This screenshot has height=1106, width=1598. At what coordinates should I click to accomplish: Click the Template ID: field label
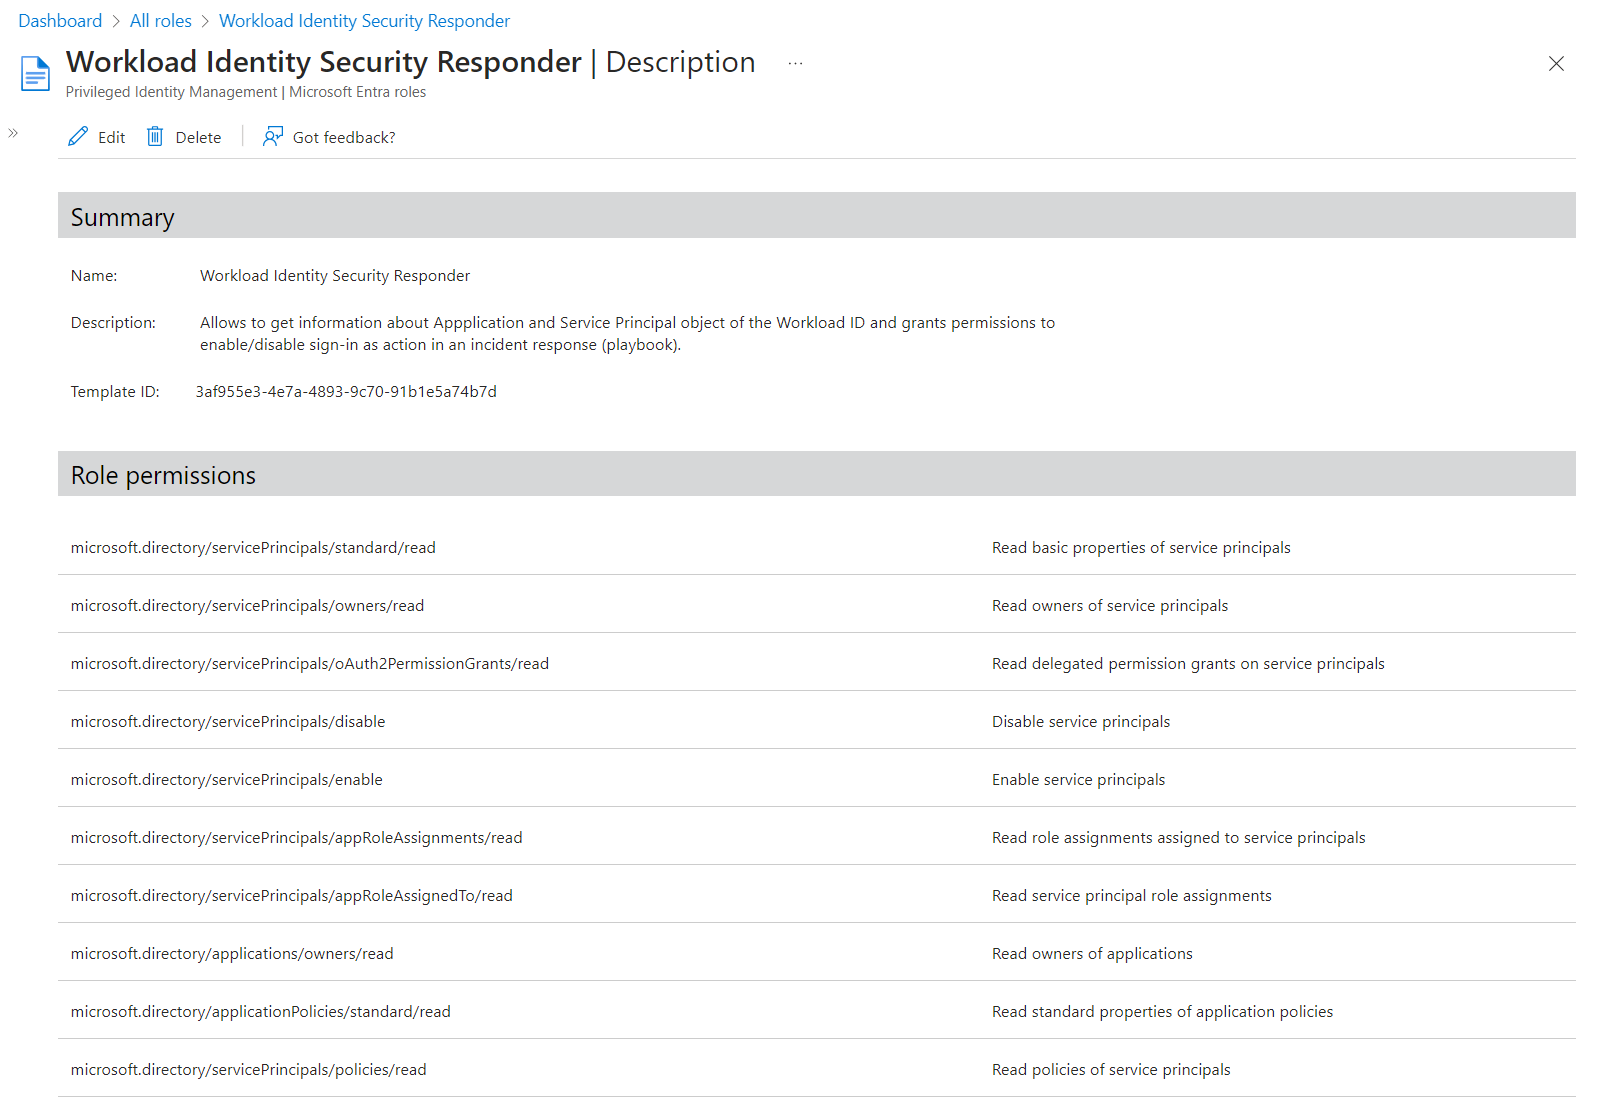click(x=115, y=392)
